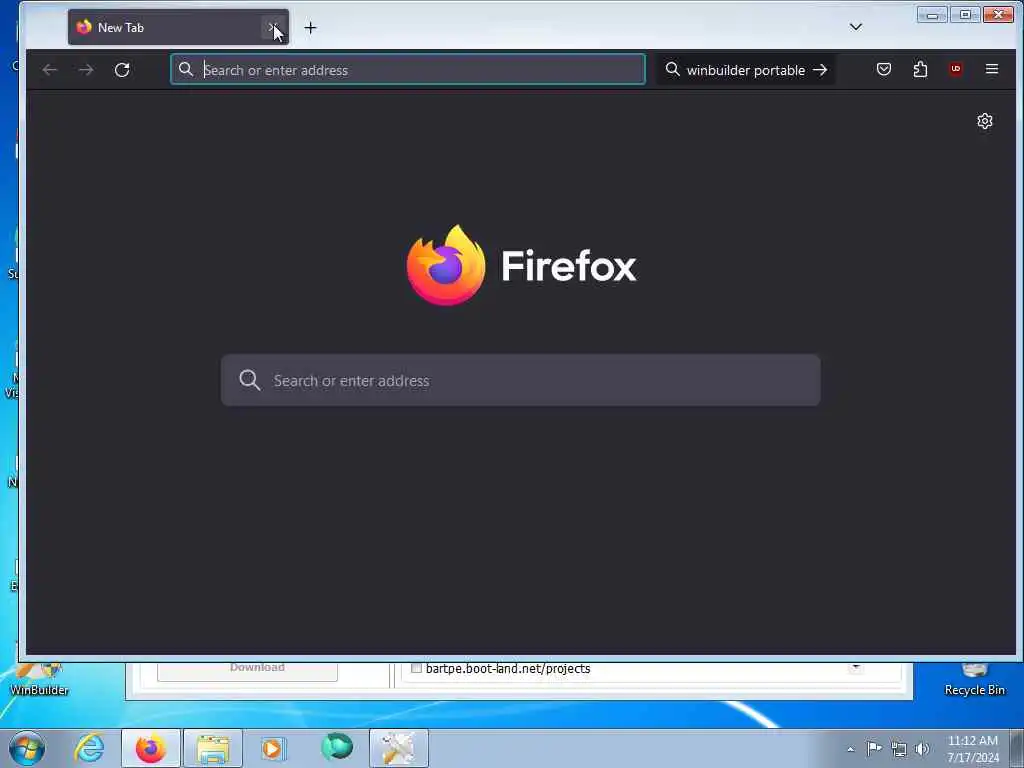The height and width of the screenshot is (768, 1024).
Task: Open the volume speaker icon
Action: pyautogui.click(x=922, y=749)
